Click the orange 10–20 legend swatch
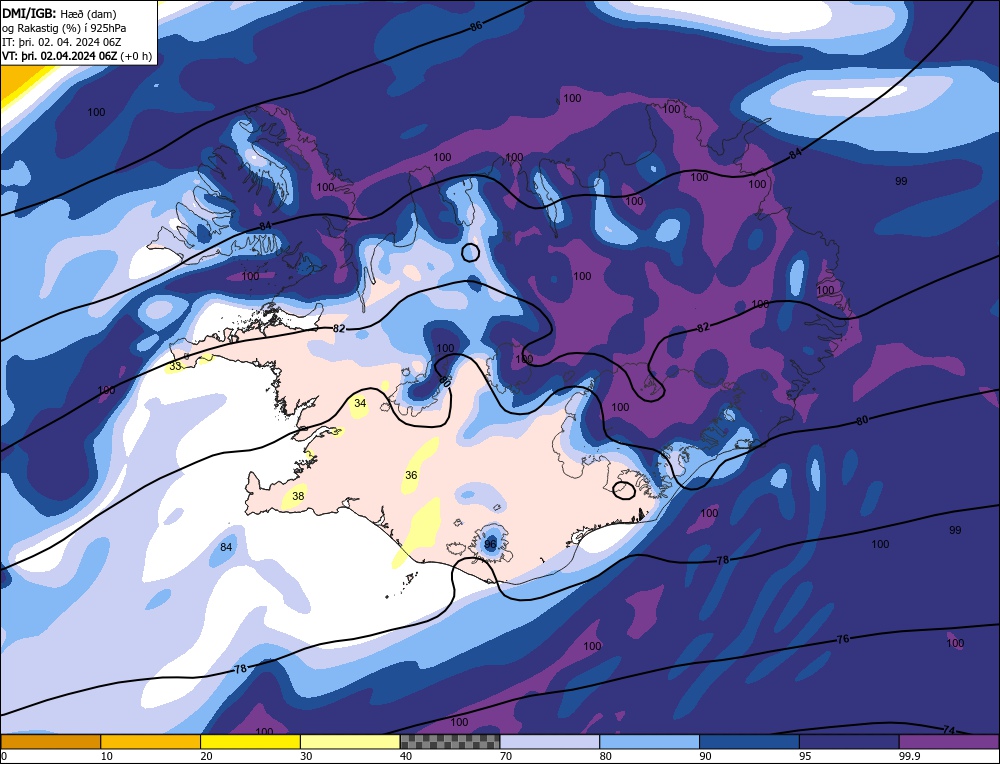 [x=151, y=741]
